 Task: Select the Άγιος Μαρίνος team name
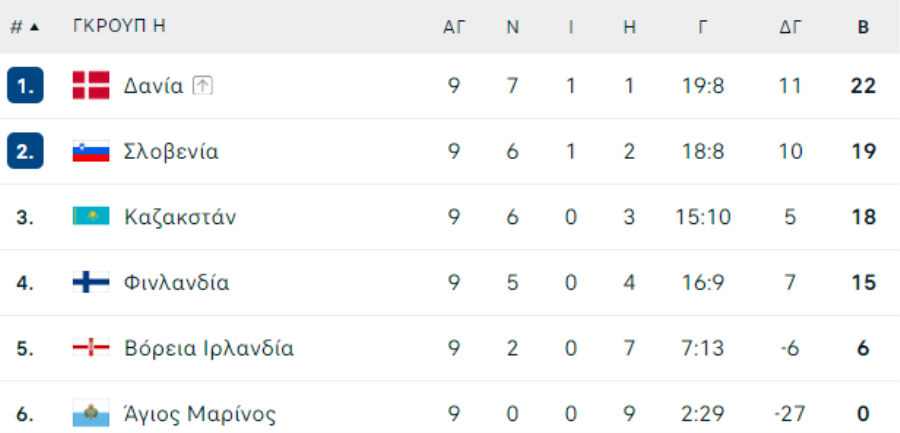199,414
